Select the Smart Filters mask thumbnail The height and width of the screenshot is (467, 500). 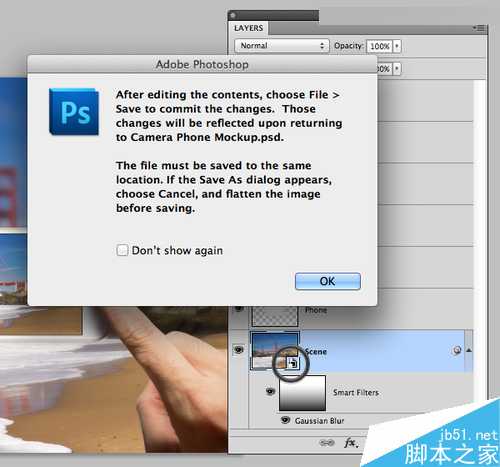click(302, 393)
